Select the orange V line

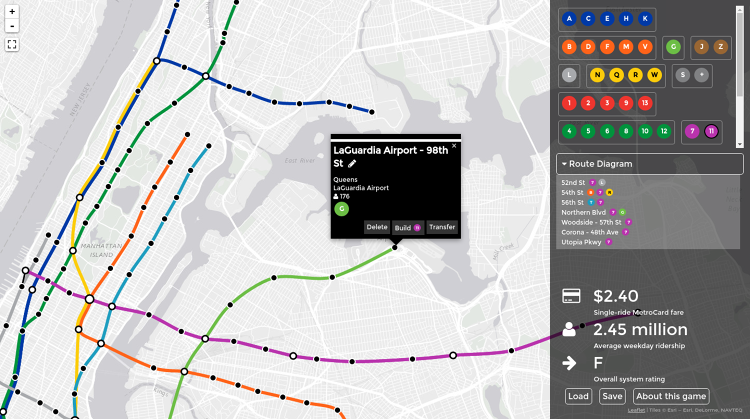click(x=645, y=47)
